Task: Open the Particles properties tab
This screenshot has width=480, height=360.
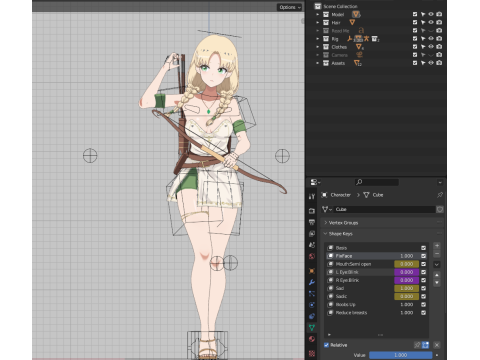Action: [312, 294]
